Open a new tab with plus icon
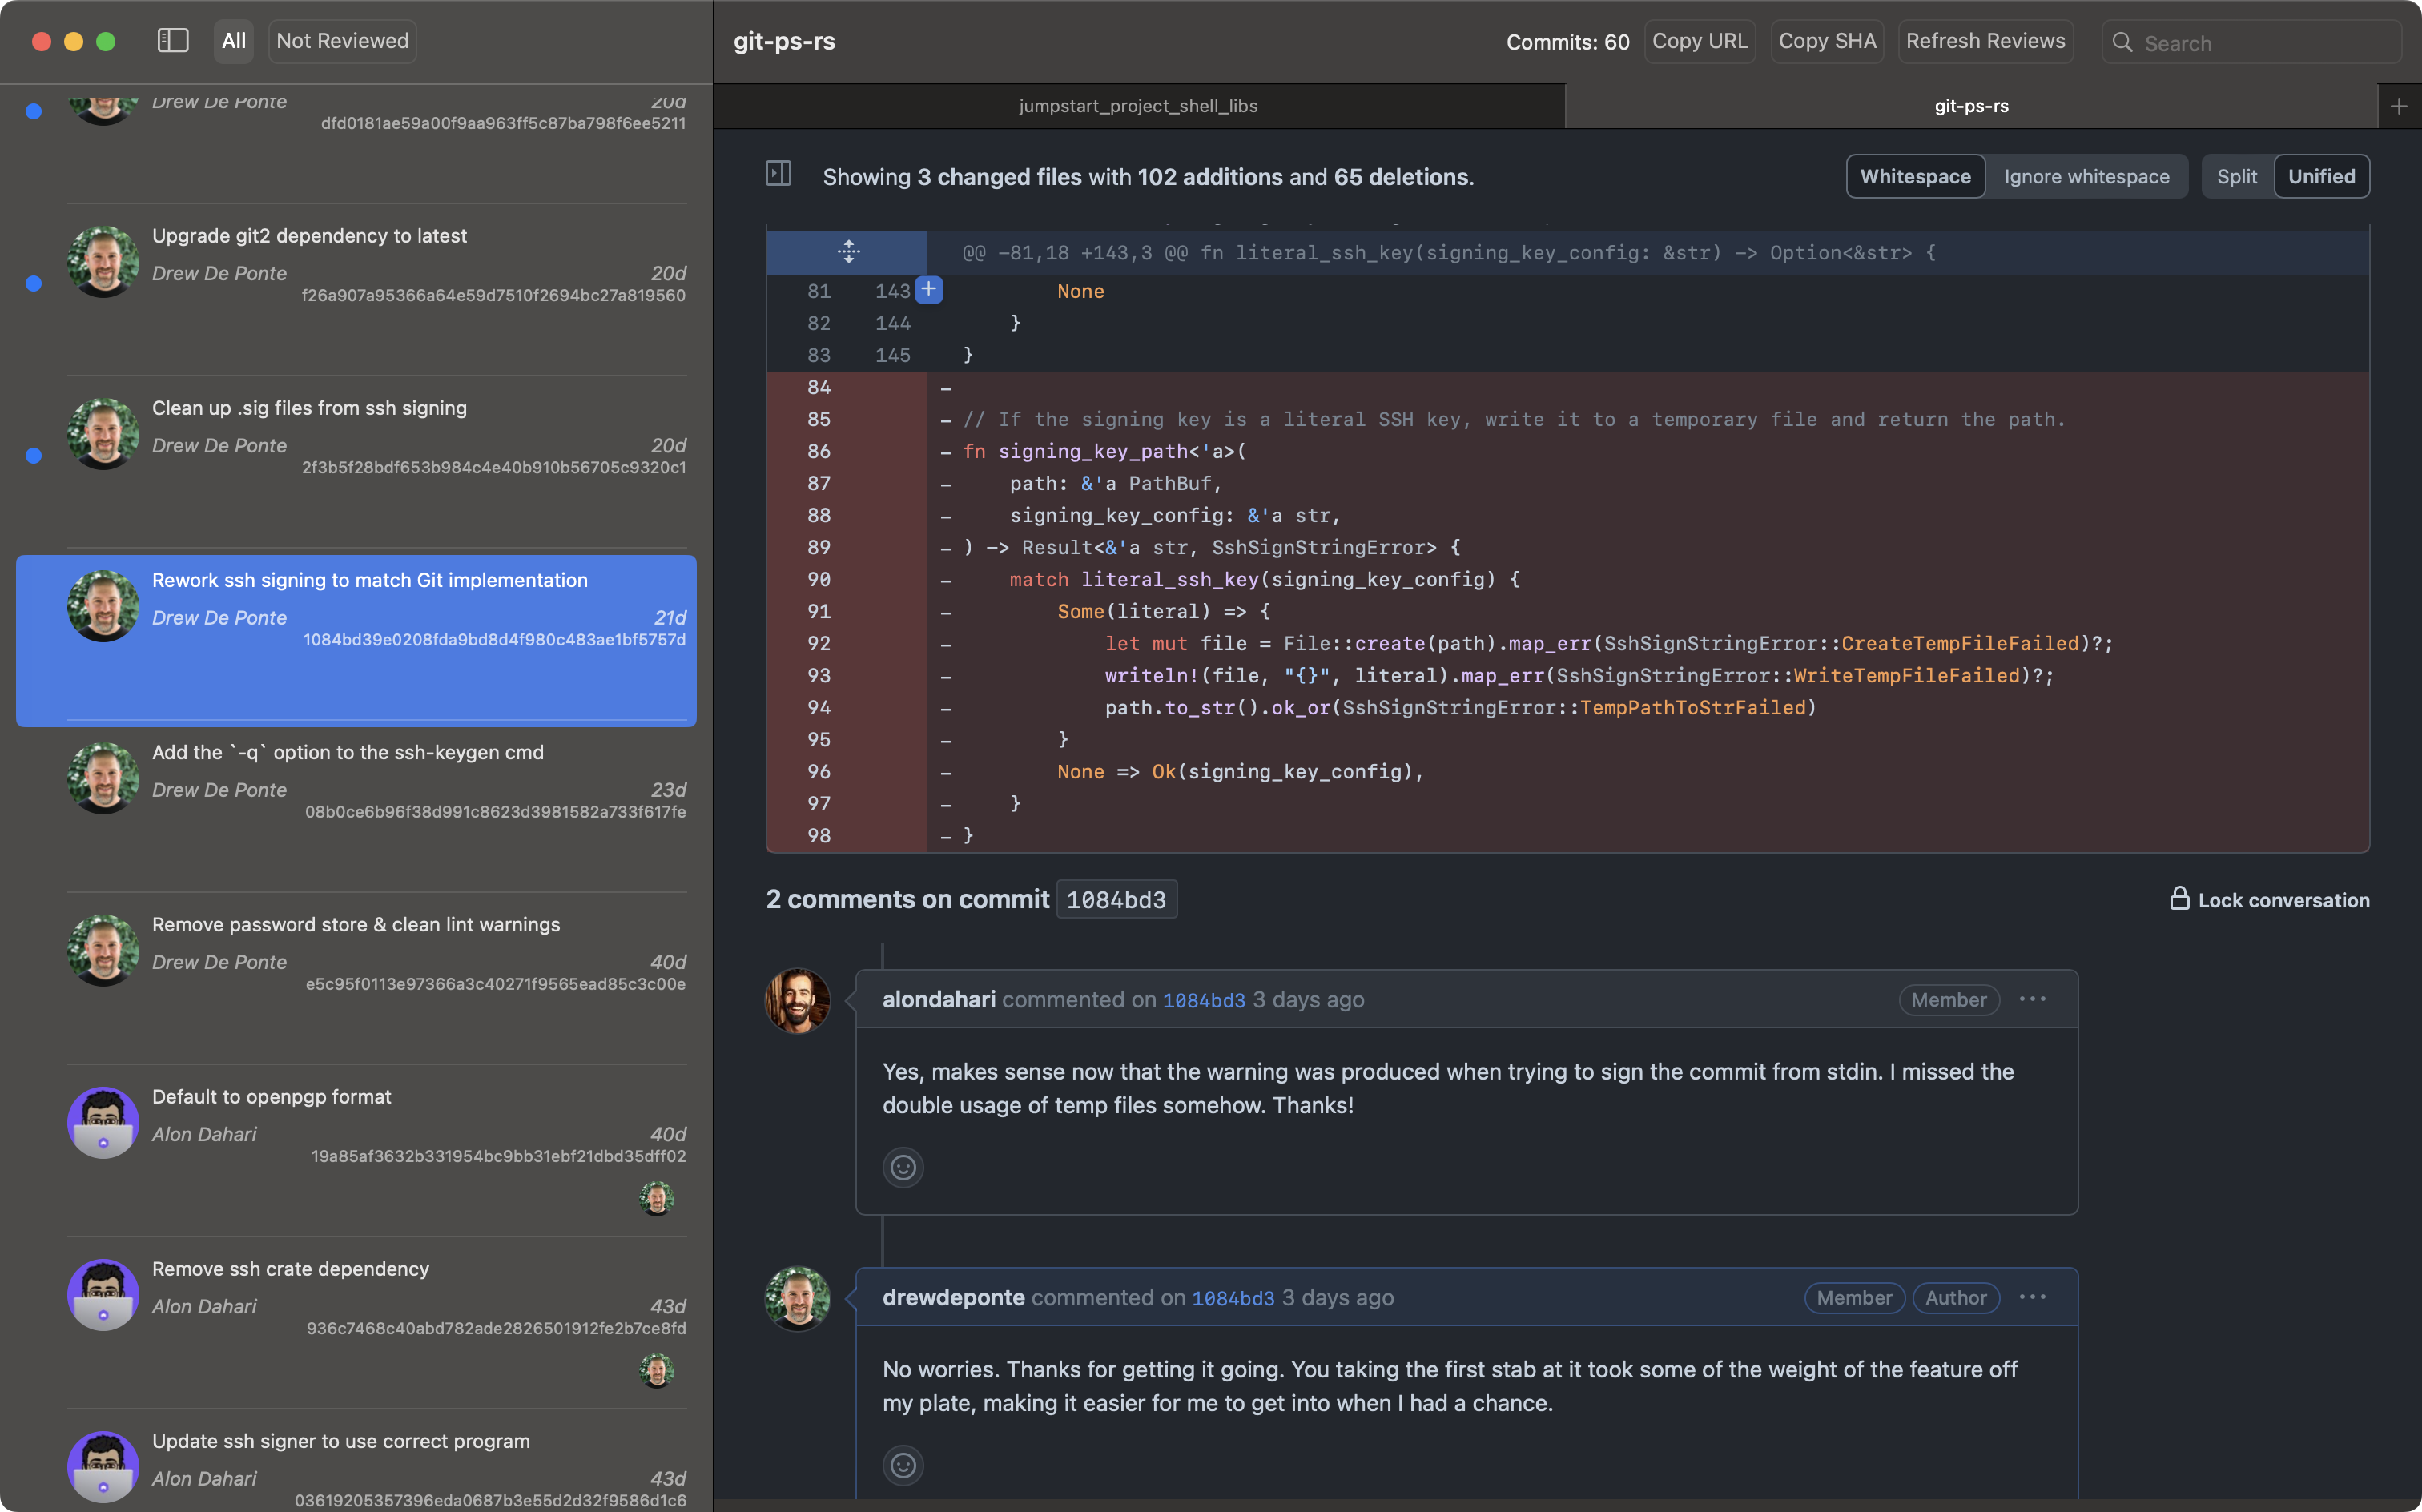Image resolution: width=2422 pixels, height=1512 pixels. point(2398,106)
